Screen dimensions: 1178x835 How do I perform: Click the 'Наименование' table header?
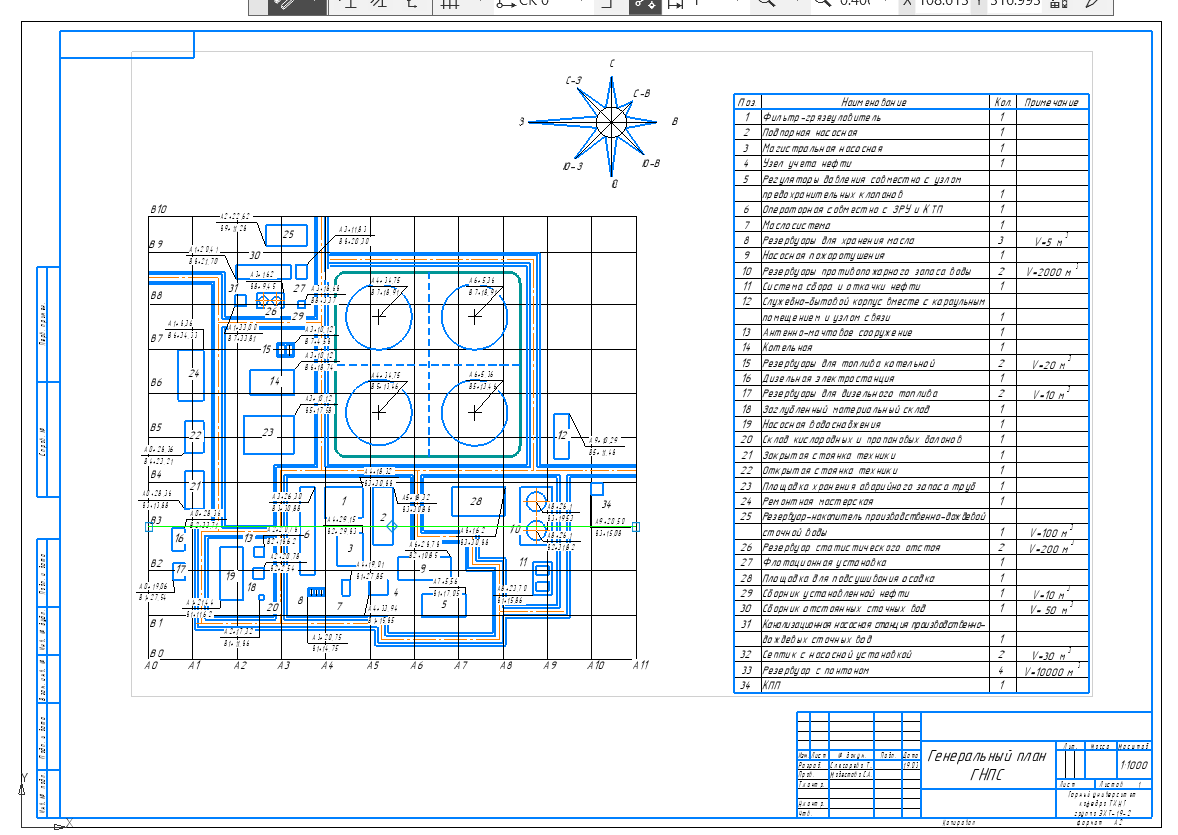874,102
